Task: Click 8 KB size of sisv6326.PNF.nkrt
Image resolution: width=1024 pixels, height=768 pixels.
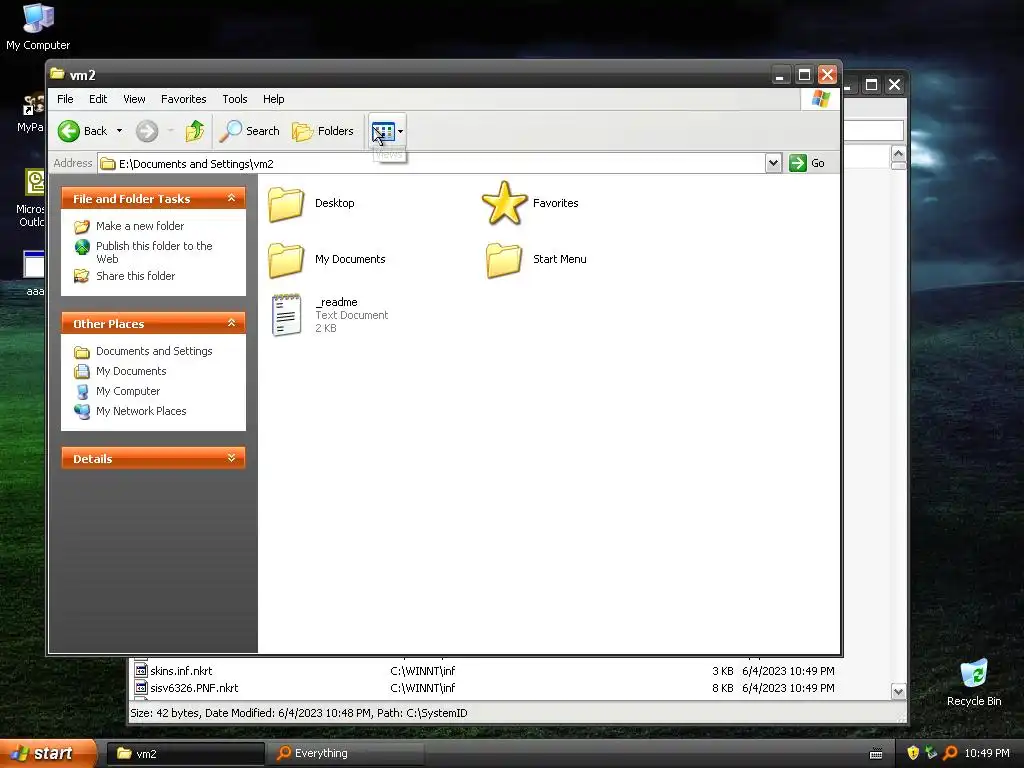Action: [x=722, y=688]
